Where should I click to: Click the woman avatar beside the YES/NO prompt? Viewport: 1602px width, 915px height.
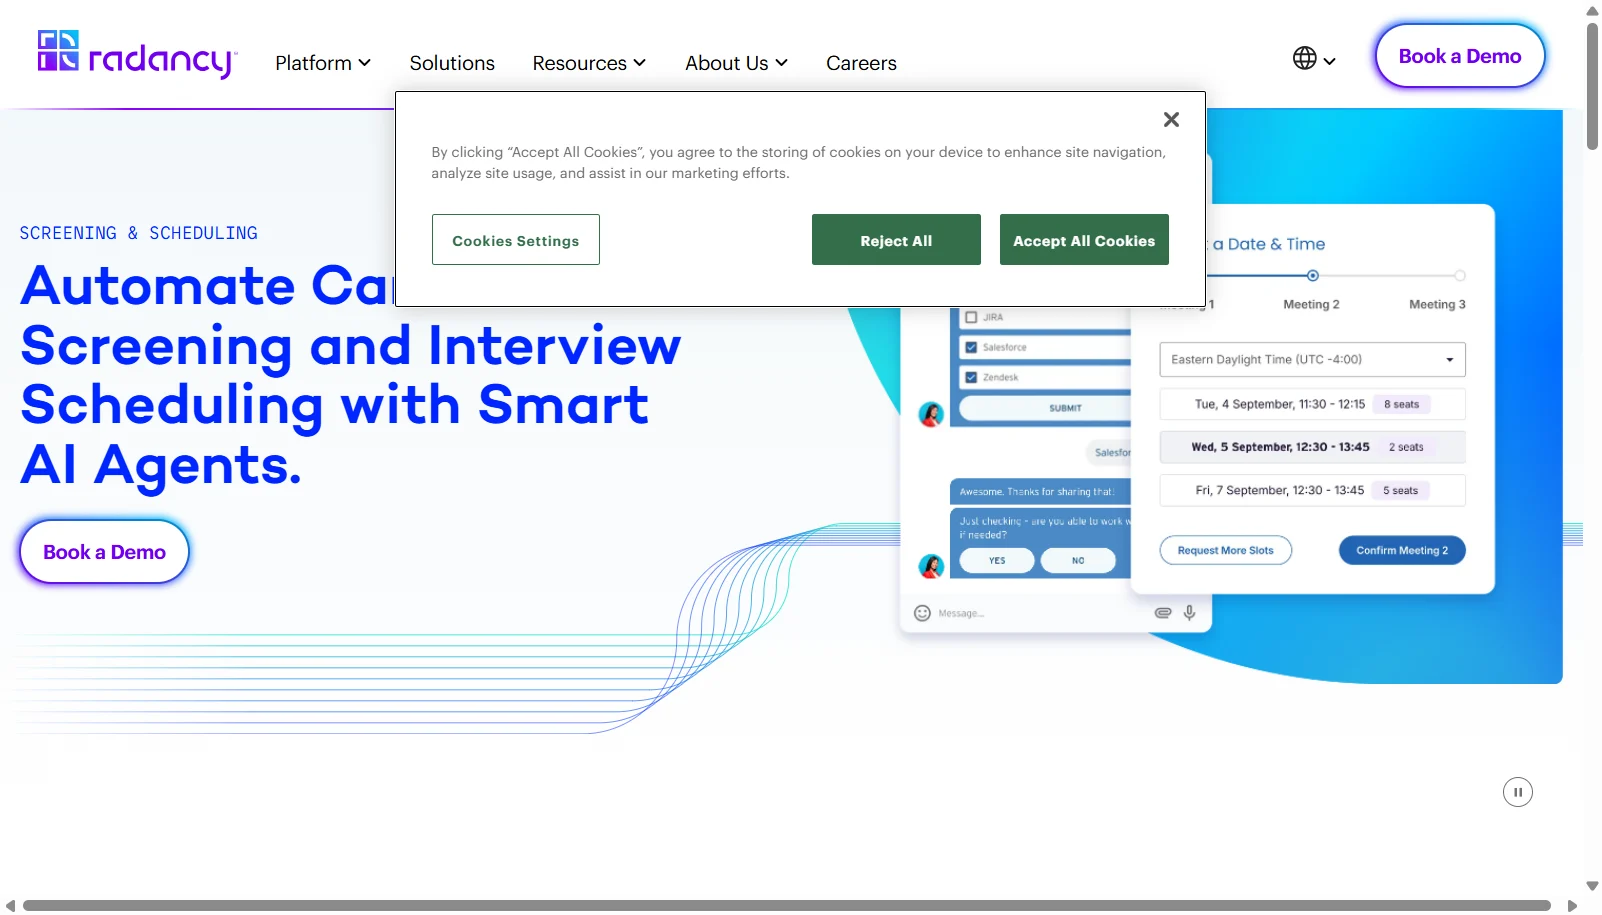point(931,566)
